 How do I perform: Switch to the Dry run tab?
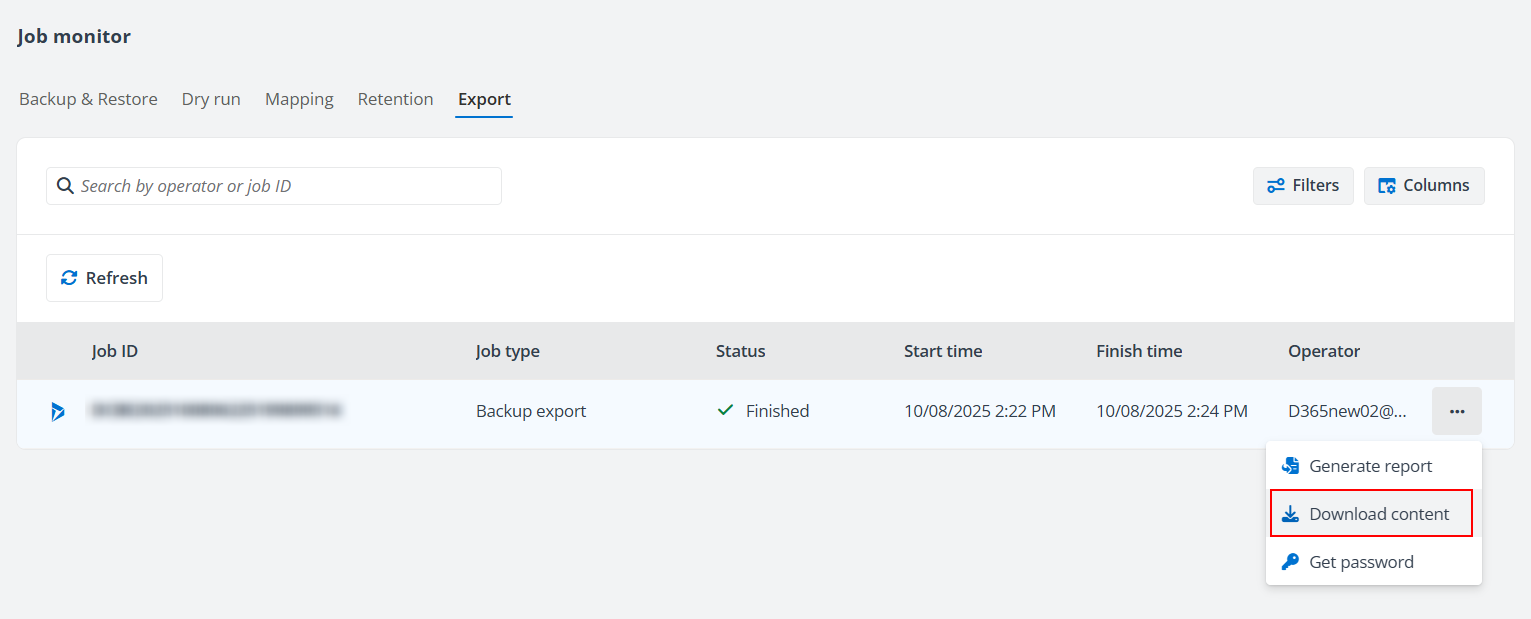pos(211,99)
